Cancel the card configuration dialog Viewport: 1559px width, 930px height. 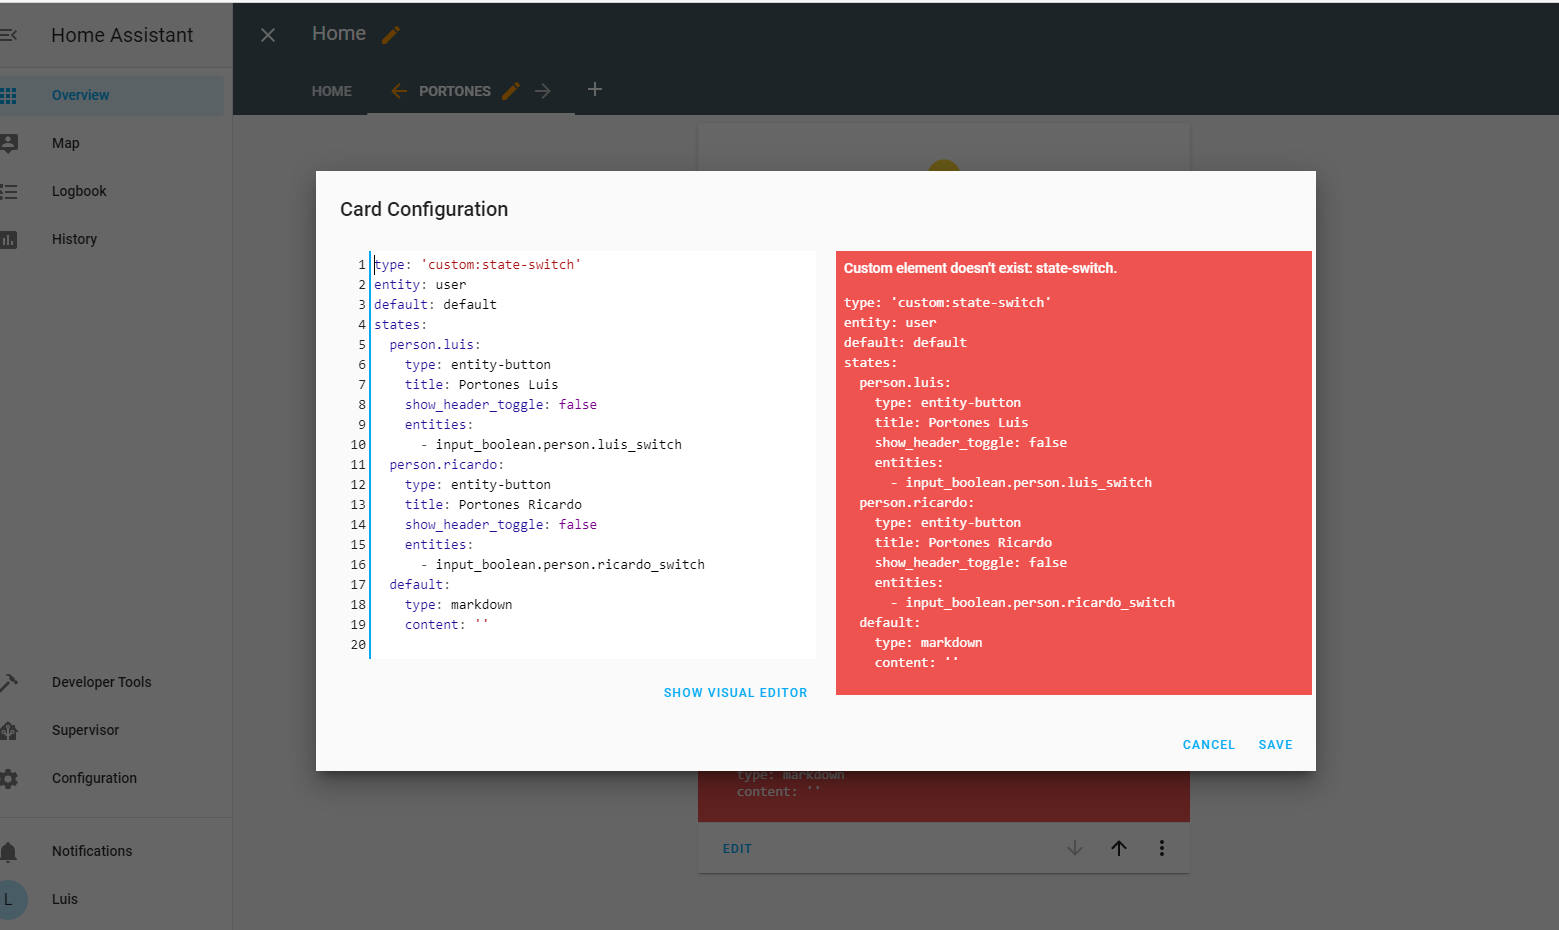click(1208, 744)
